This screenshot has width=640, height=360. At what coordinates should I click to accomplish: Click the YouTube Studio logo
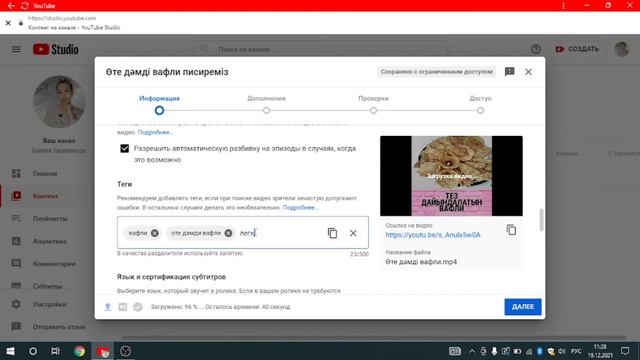pyautogui.click(x=56, y=49)
